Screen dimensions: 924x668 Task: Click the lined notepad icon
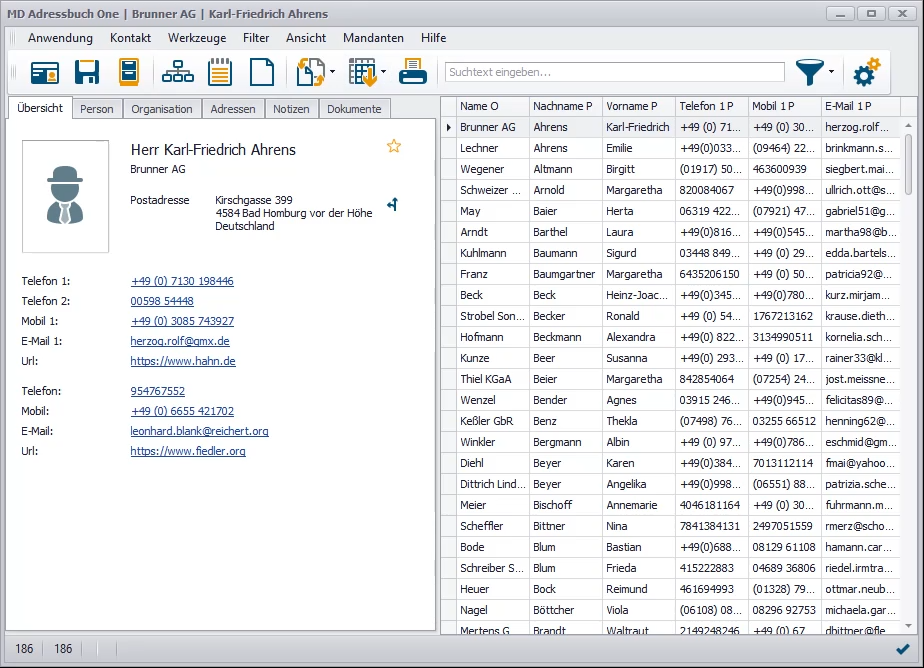220,72
